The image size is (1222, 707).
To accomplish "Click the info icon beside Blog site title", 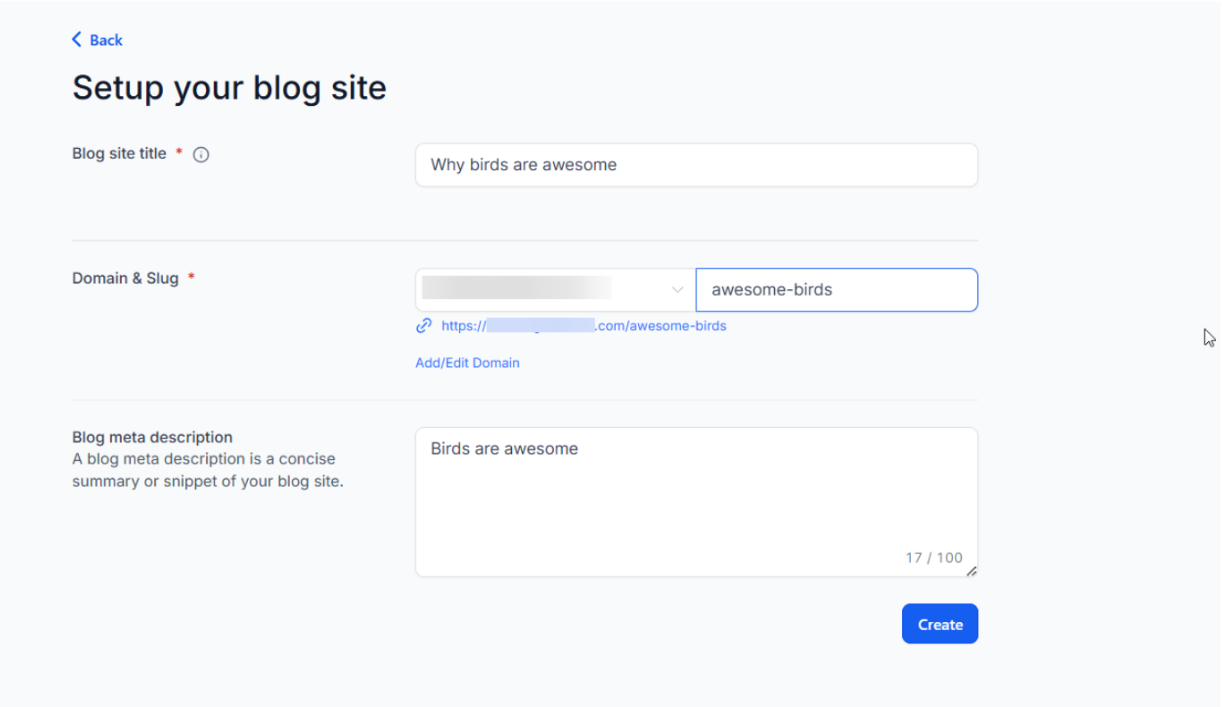I will pyautogui.click(x=201, y=155).
